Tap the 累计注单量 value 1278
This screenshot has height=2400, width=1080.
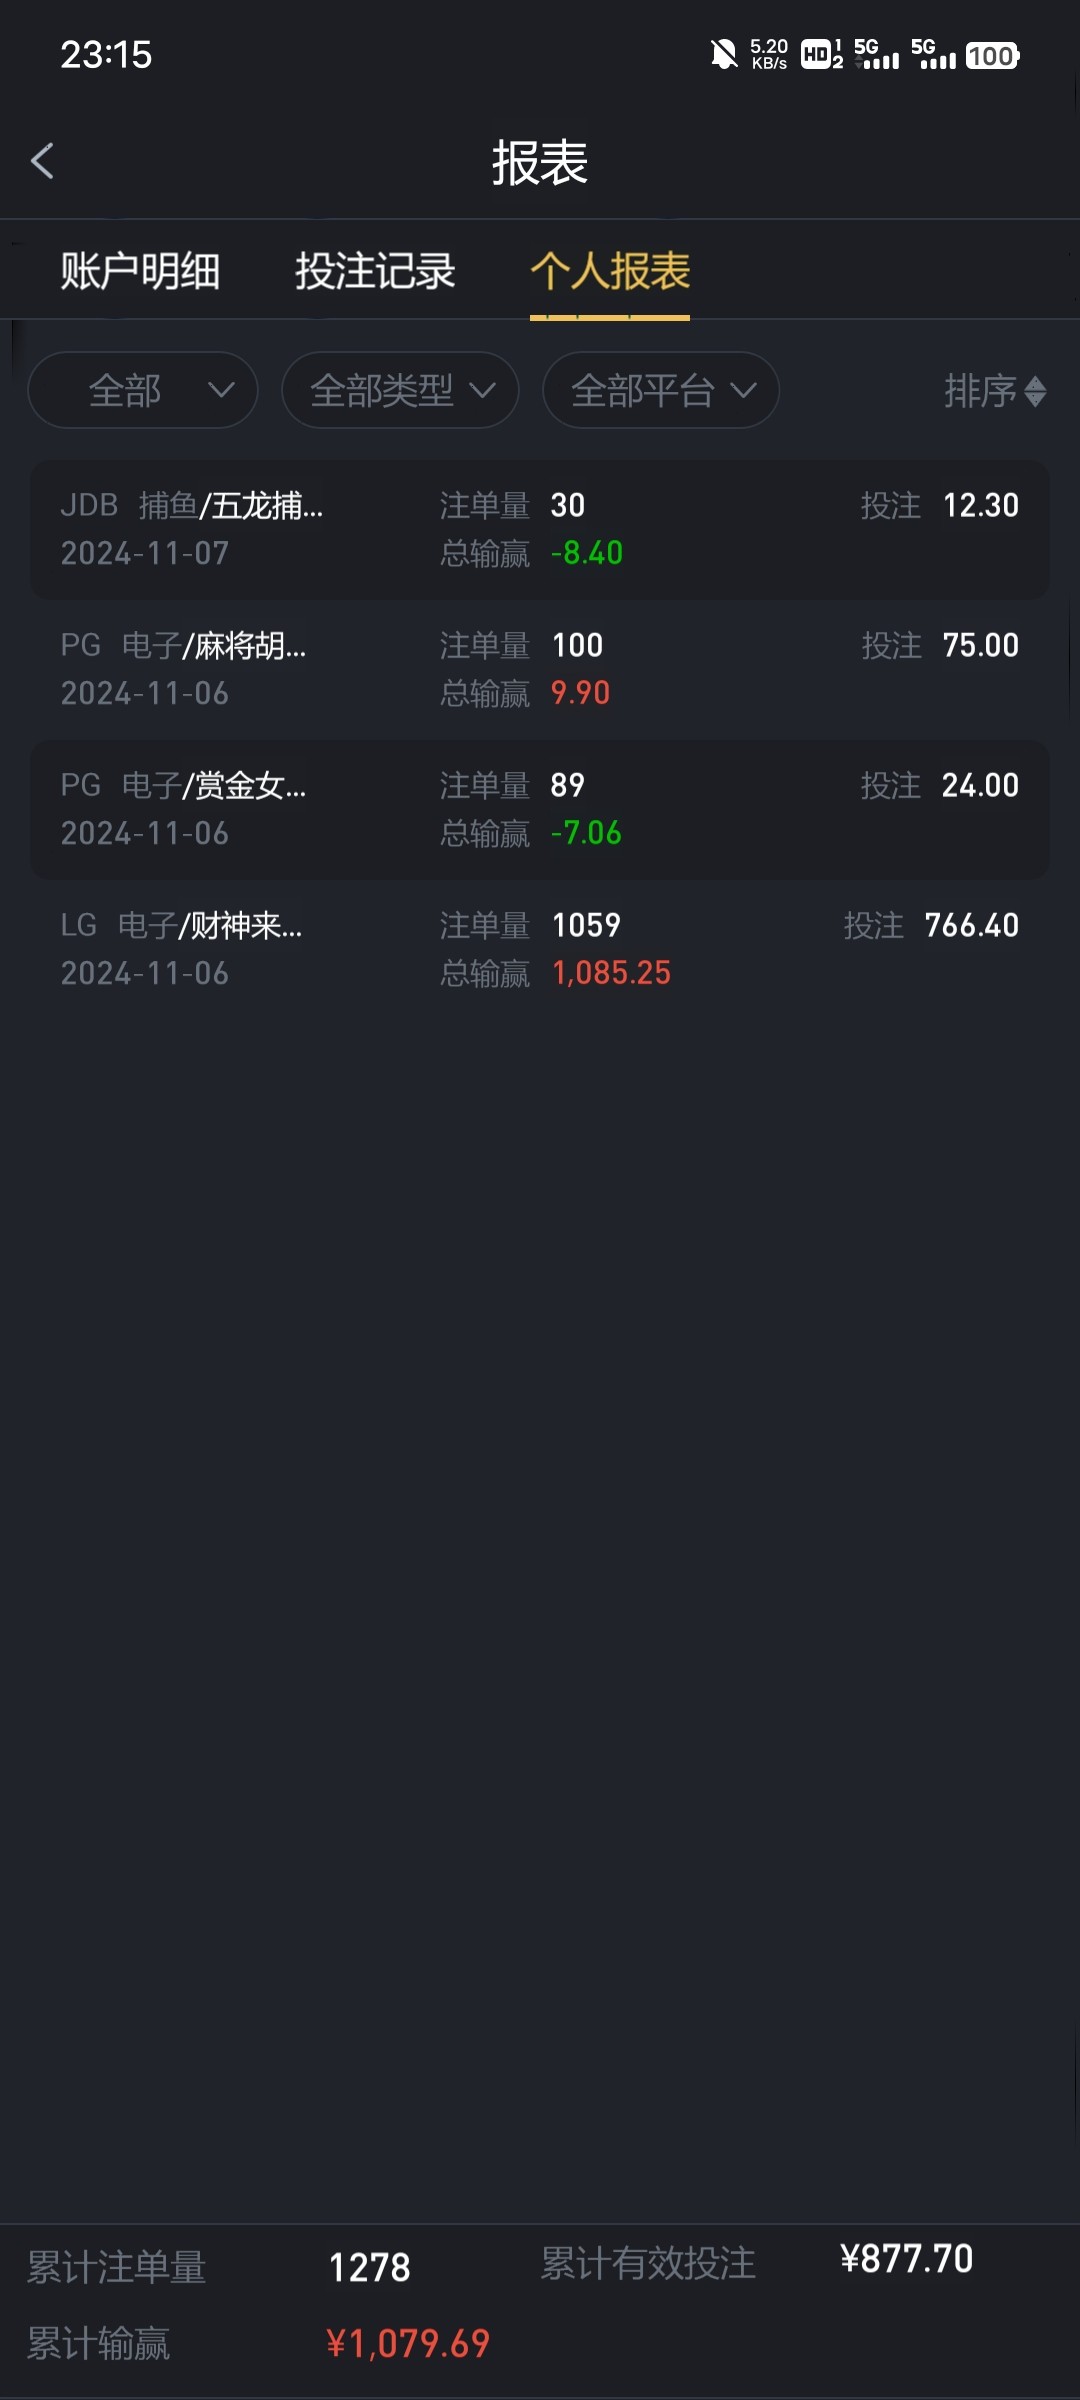[370, 2267]
